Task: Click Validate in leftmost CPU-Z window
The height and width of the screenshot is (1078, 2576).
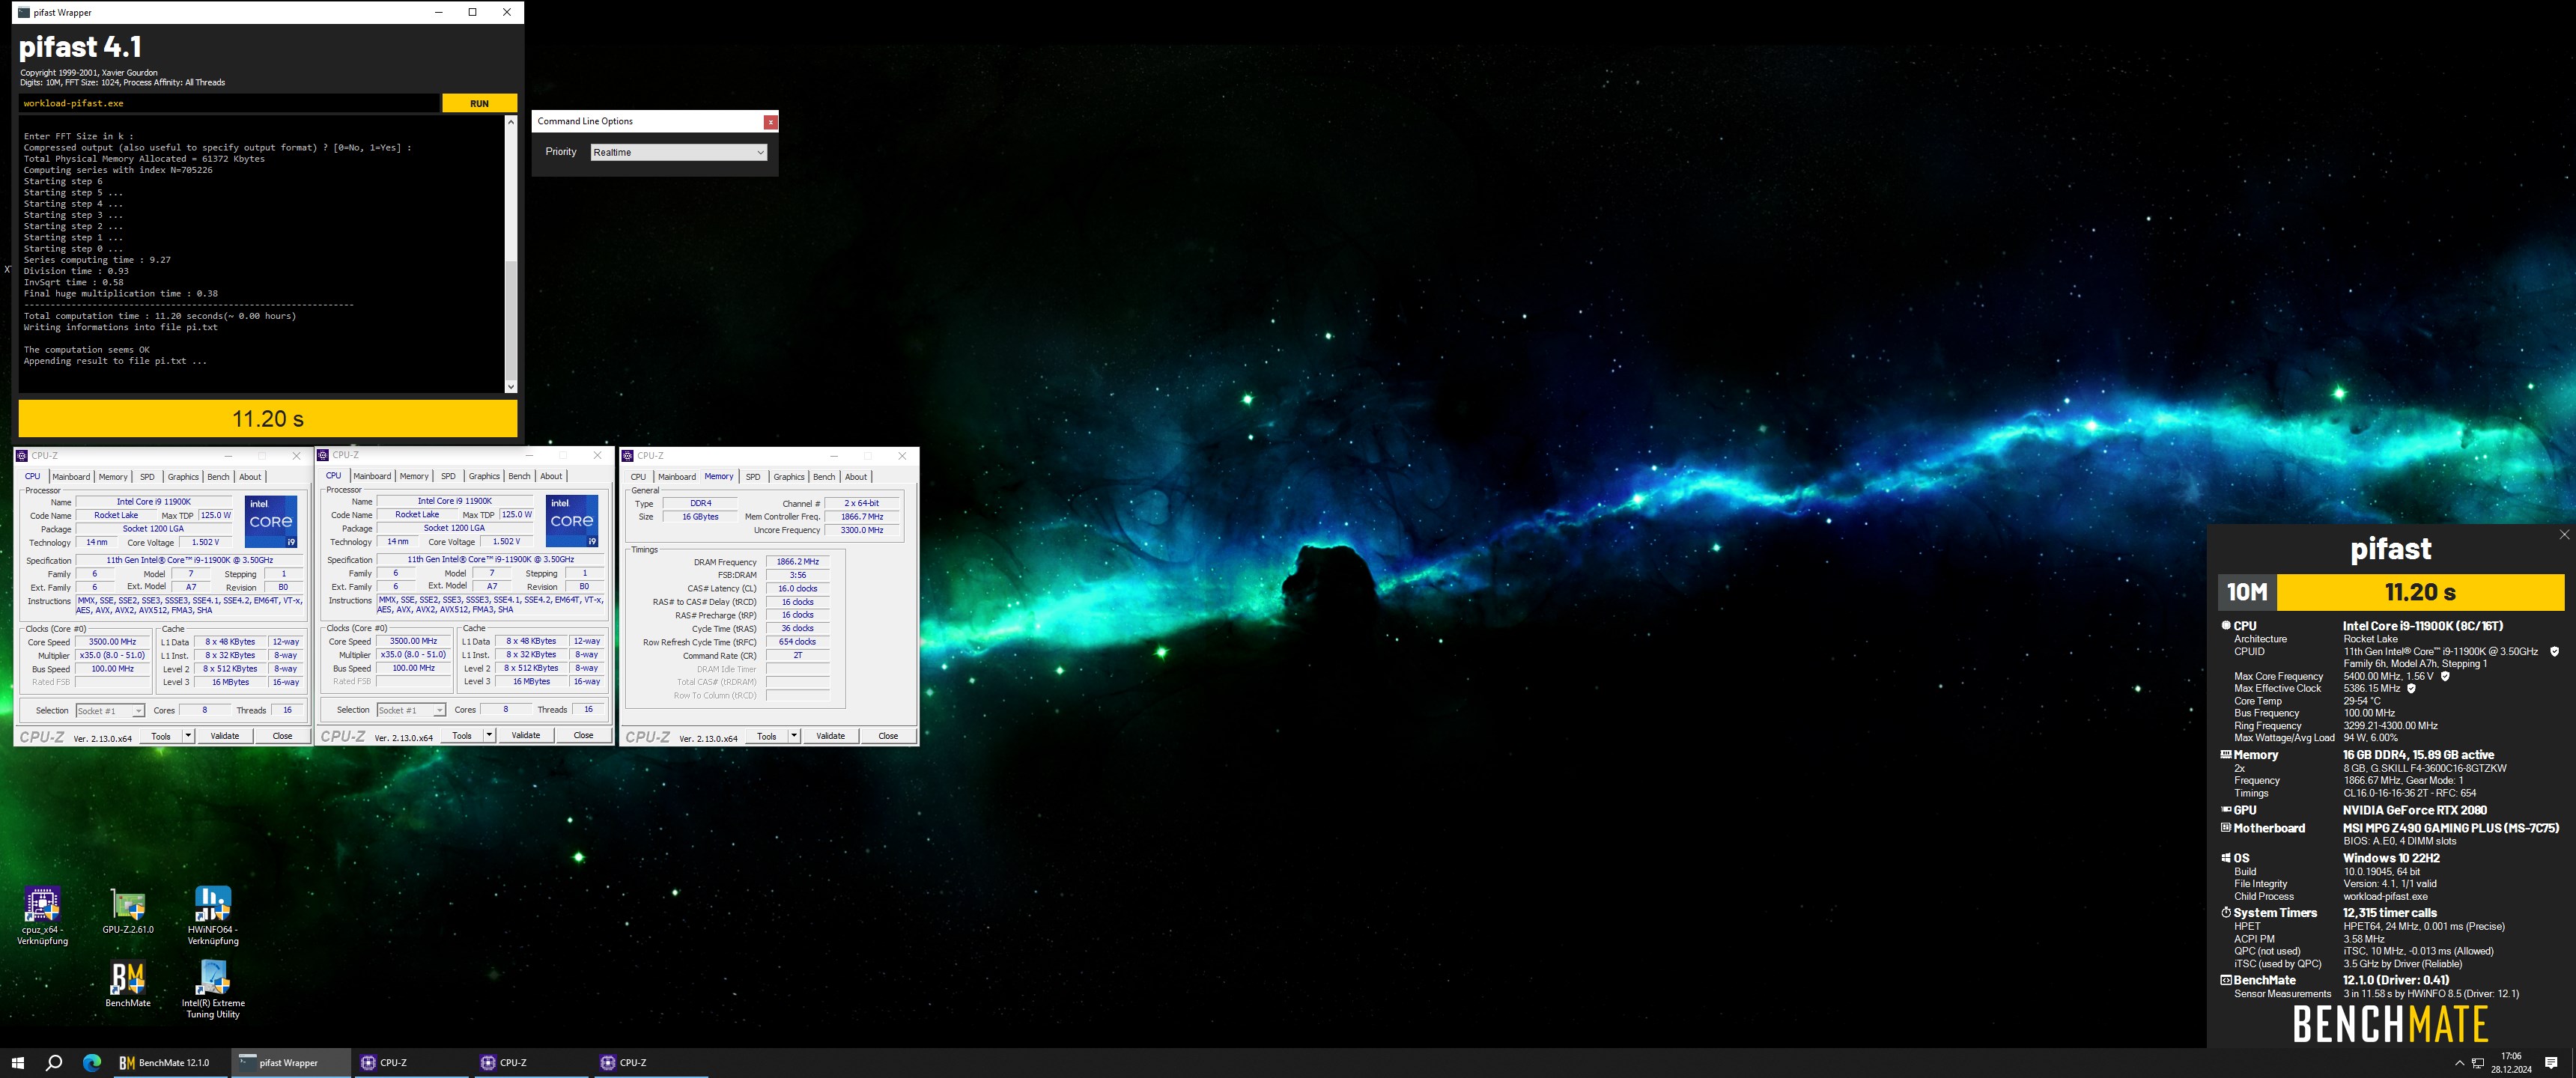Action: pos(225,736)
